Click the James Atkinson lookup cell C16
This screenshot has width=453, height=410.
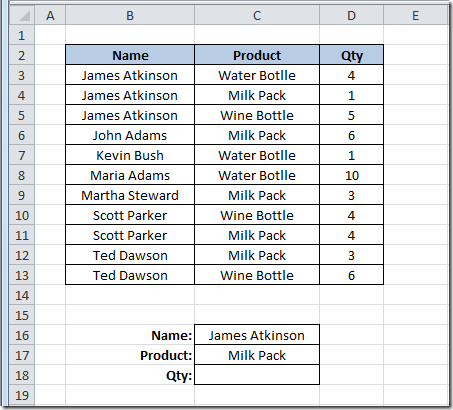pyautogui.click(x=257, y=335)
